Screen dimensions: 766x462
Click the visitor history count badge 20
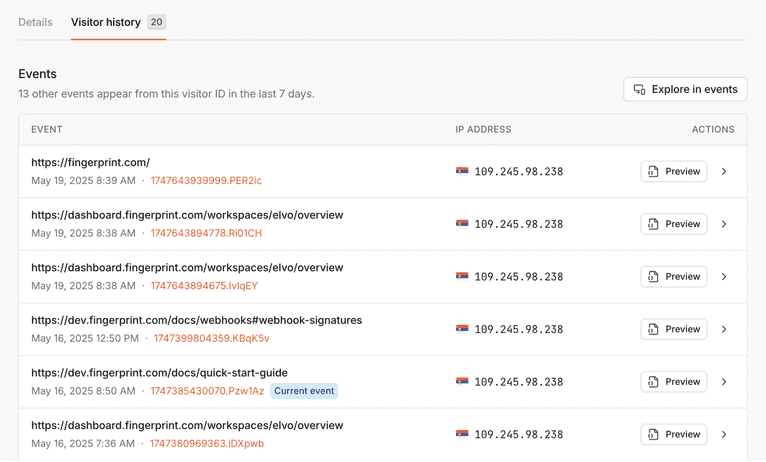coord(156,22)
